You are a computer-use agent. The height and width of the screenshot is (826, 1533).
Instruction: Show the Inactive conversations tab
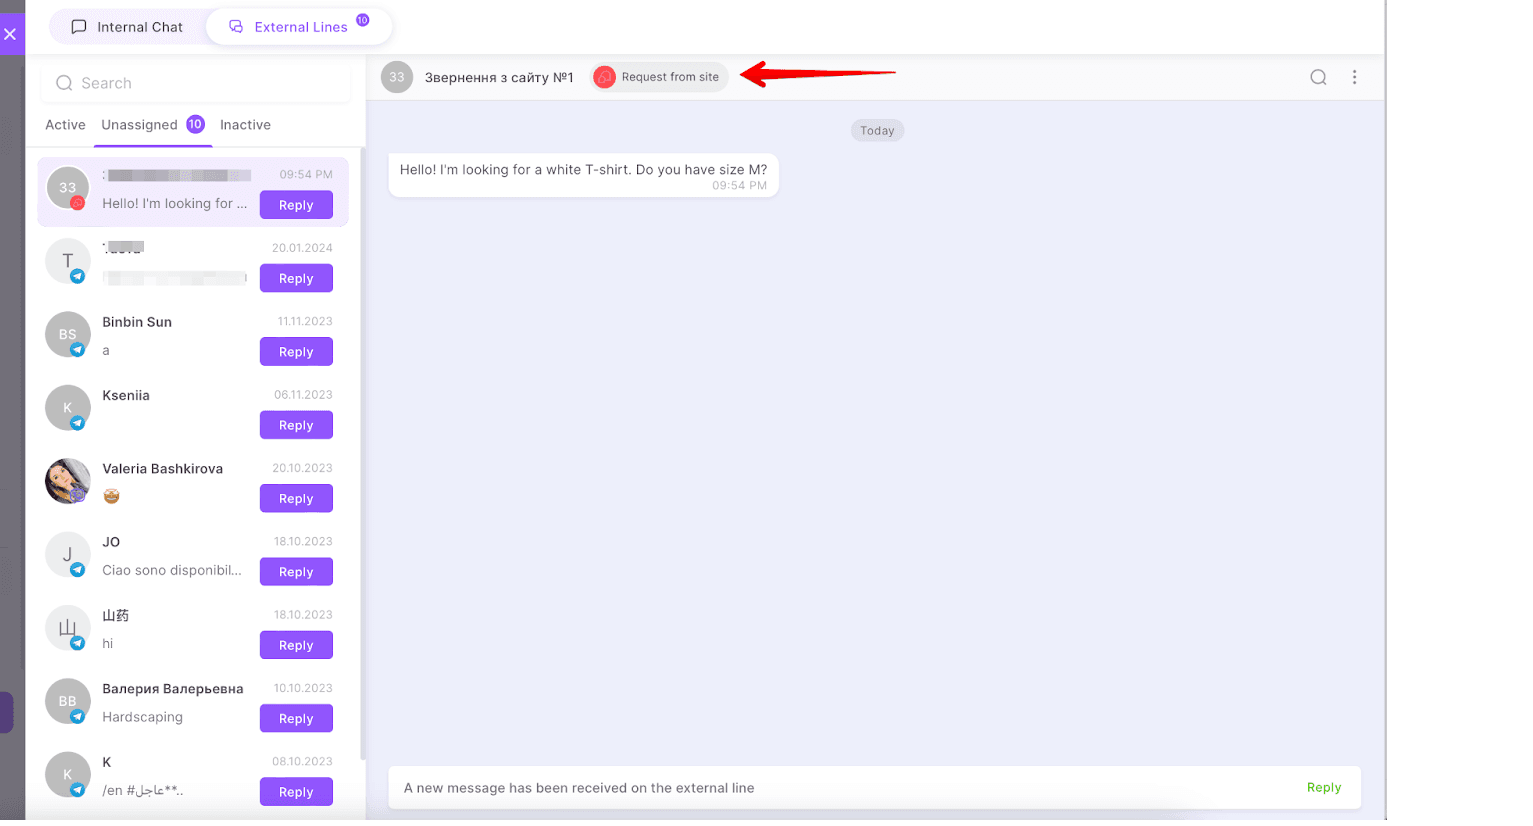click(245, 125)
